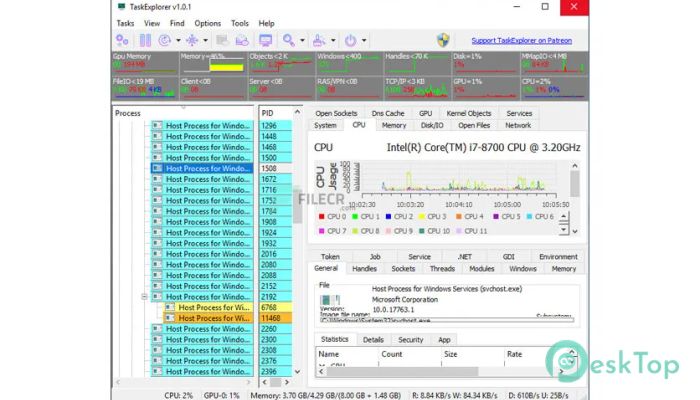Click the CPU 2 blue legend swatch
This screenshot has width=700, height=400.
(388, 217)
